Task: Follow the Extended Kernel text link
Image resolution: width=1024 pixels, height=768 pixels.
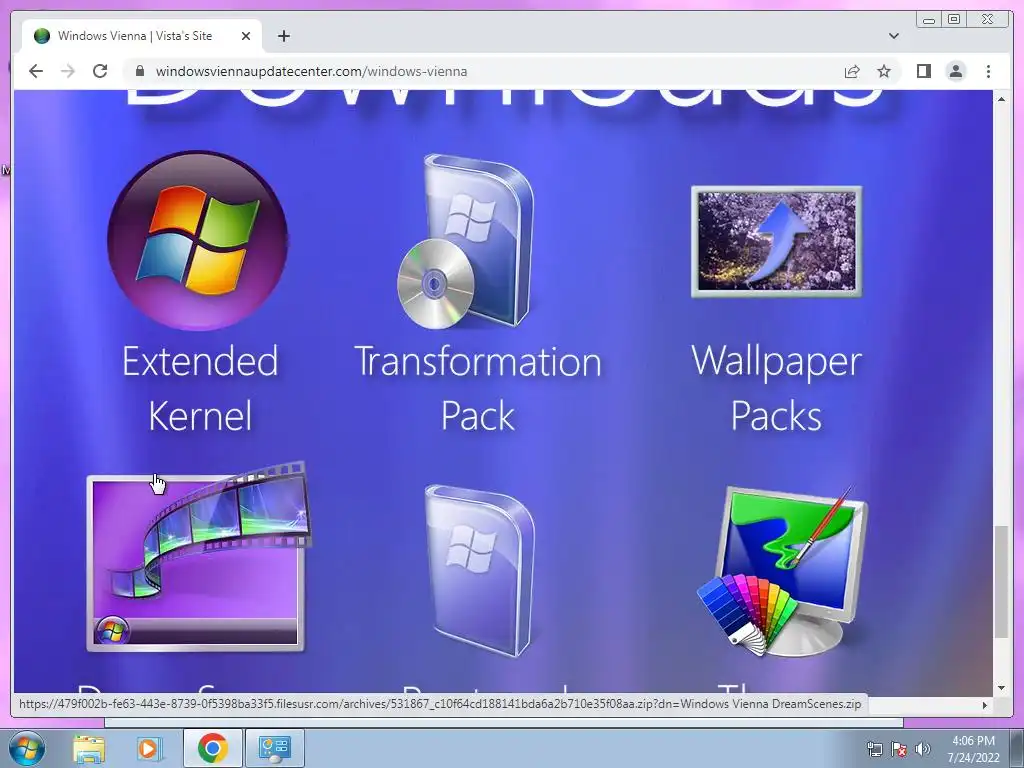Action: point(200,389)
